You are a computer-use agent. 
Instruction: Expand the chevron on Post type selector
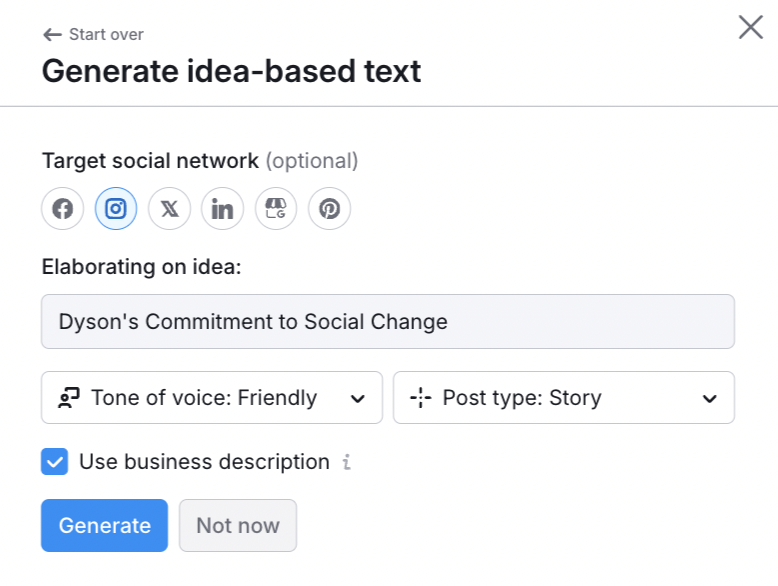709,399
